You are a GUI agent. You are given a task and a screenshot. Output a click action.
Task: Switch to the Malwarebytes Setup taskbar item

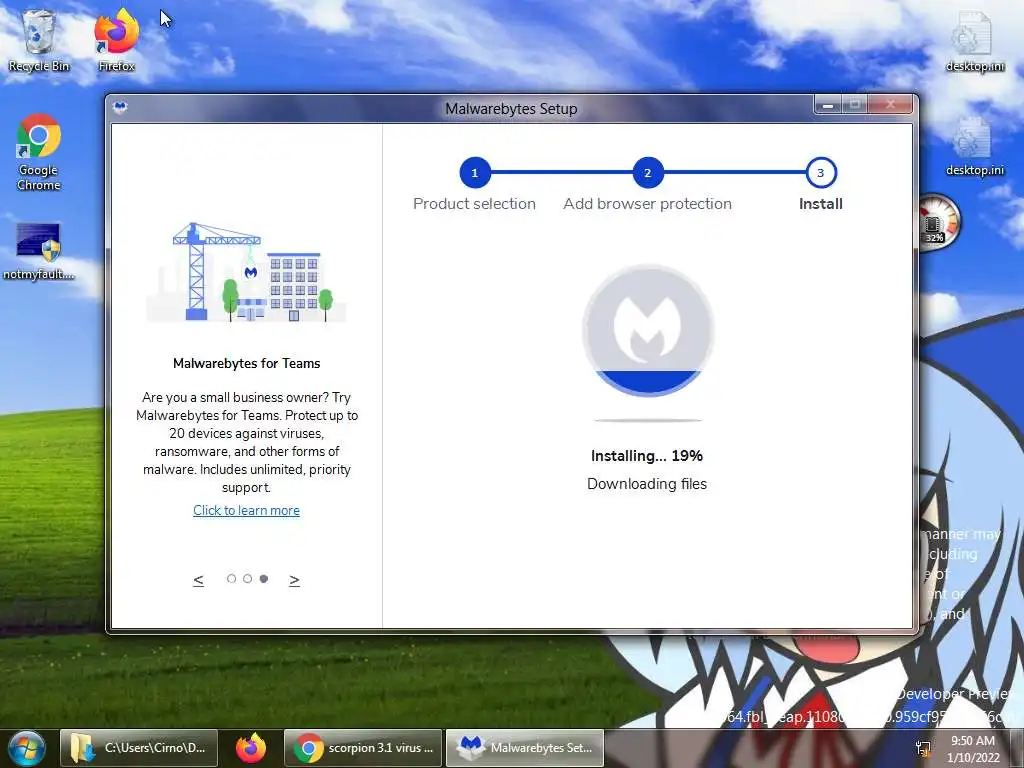click(525, 748)
